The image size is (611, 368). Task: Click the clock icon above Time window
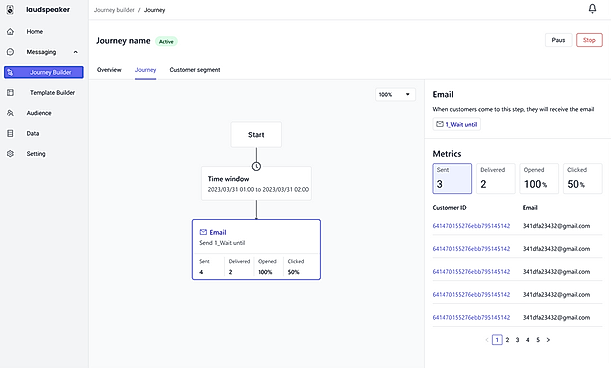pyautogui.click(x=256, y=166)
